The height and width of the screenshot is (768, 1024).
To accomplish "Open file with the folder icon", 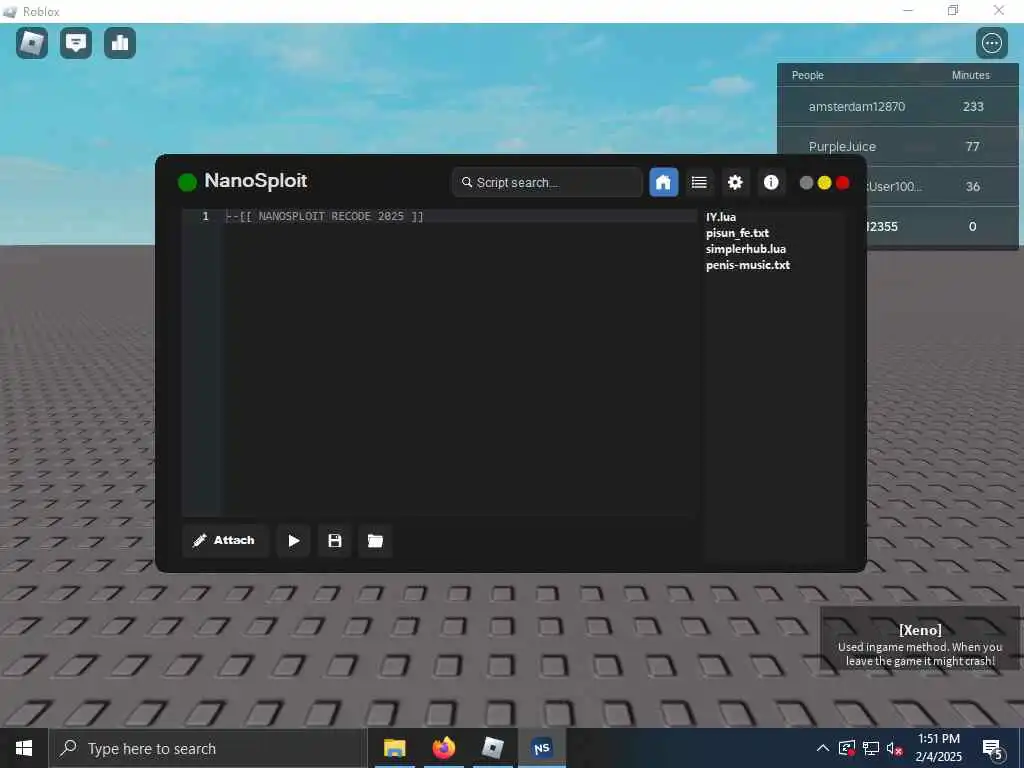I will [x=376, y=541].
